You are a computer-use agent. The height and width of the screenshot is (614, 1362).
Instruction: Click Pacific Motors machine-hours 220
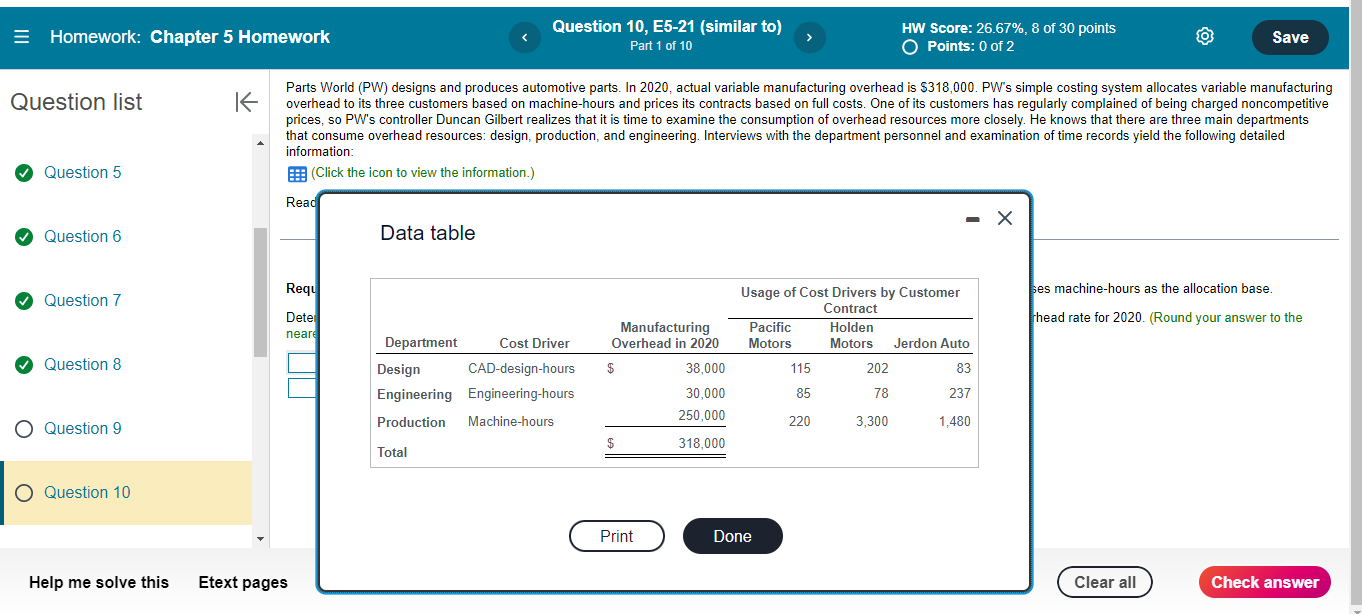pos(799,421)
